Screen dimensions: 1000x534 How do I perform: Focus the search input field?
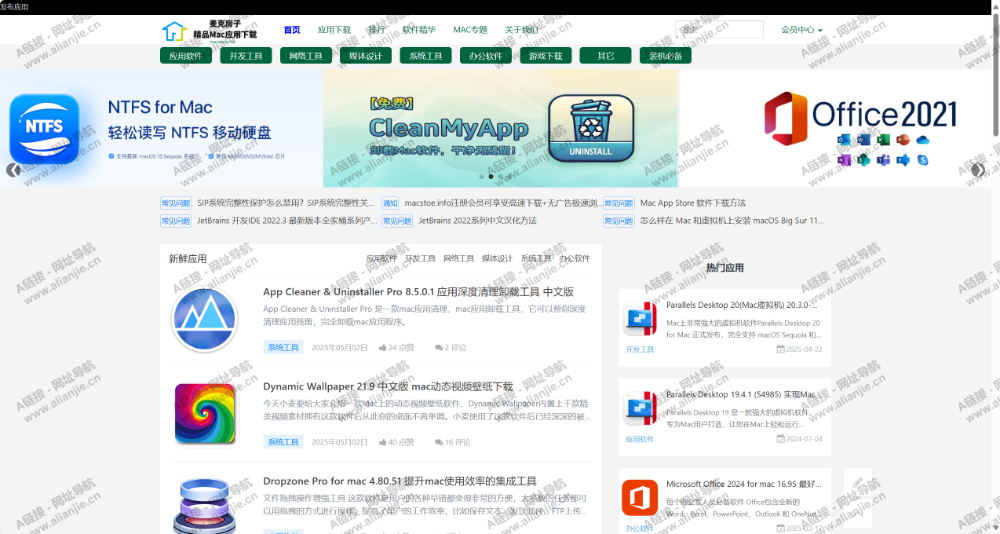point(719,29)
